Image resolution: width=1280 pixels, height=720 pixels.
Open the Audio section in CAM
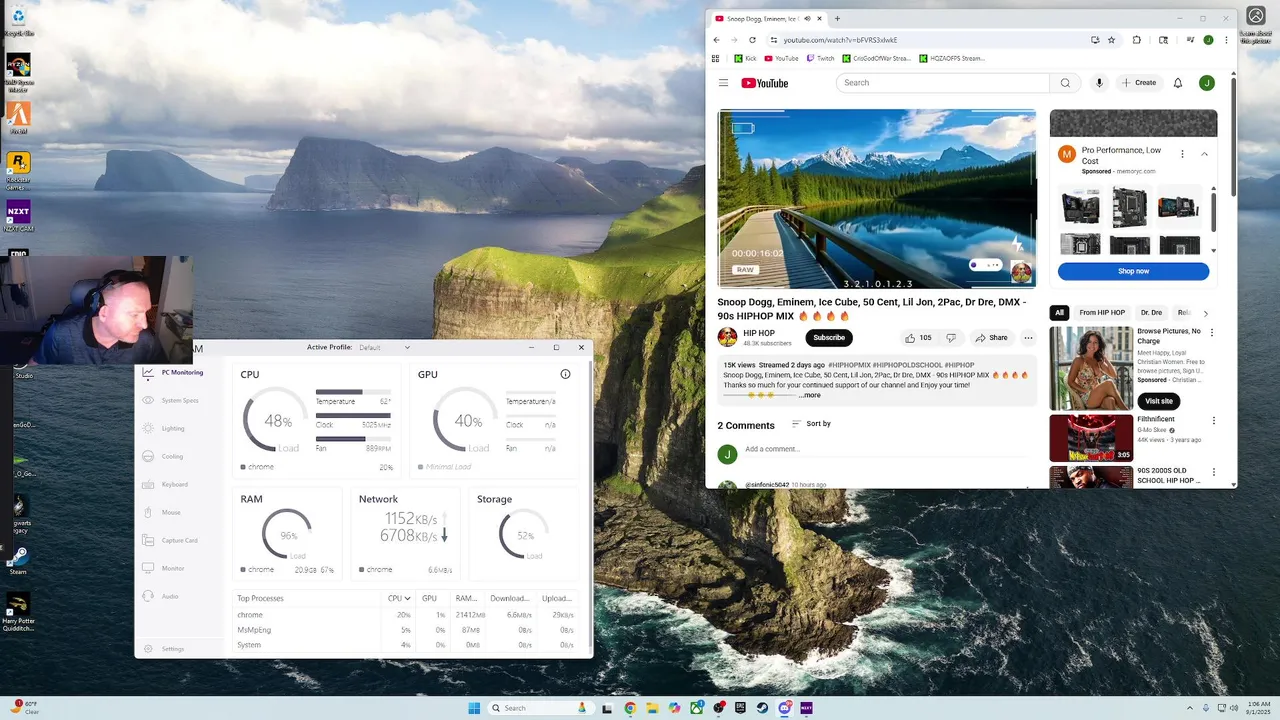(161, 596)
